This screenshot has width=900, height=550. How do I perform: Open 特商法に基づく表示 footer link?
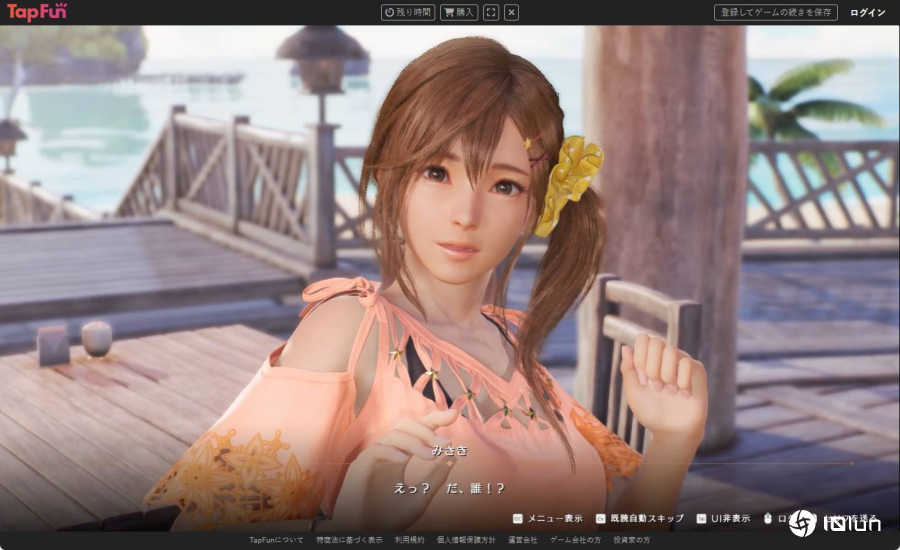pos(349,540)
